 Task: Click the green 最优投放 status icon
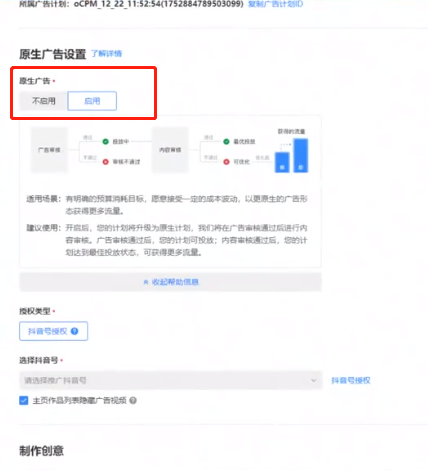click(x=226, y=142)
